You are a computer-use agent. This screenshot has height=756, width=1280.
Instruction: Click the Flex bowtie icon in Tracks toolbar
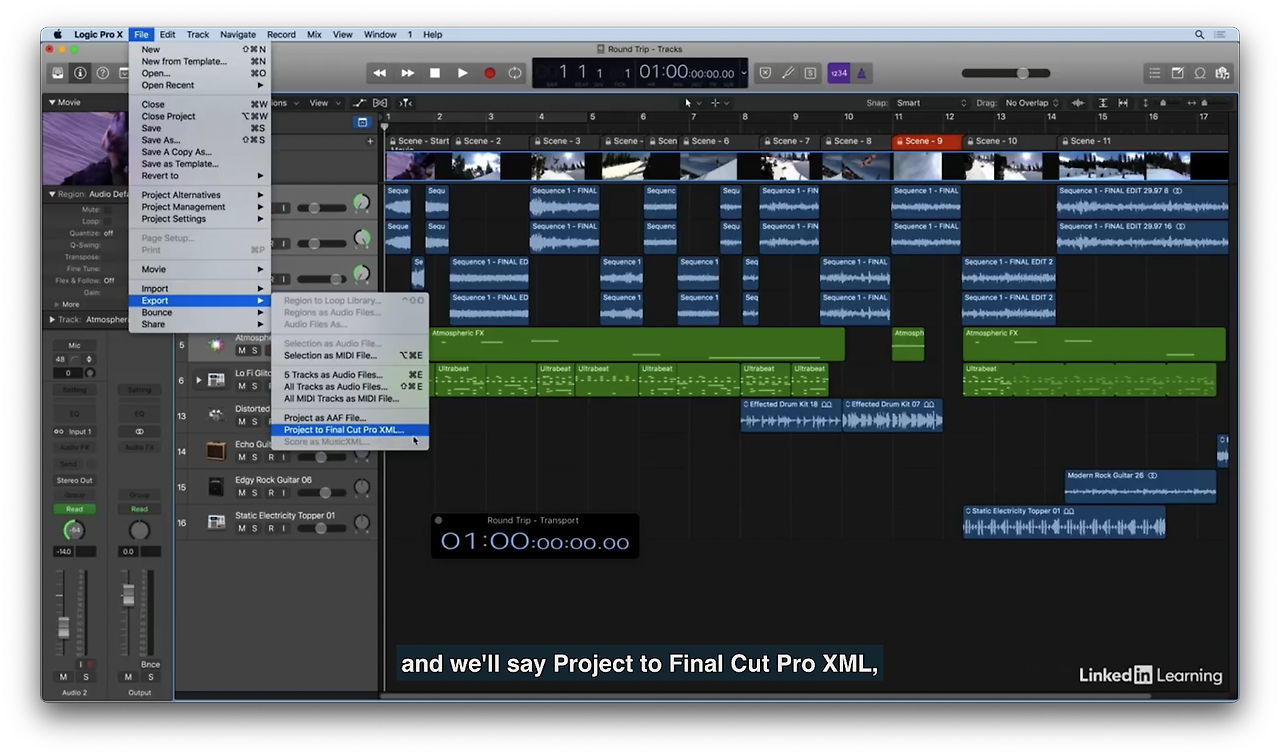(x=380, y=103)
